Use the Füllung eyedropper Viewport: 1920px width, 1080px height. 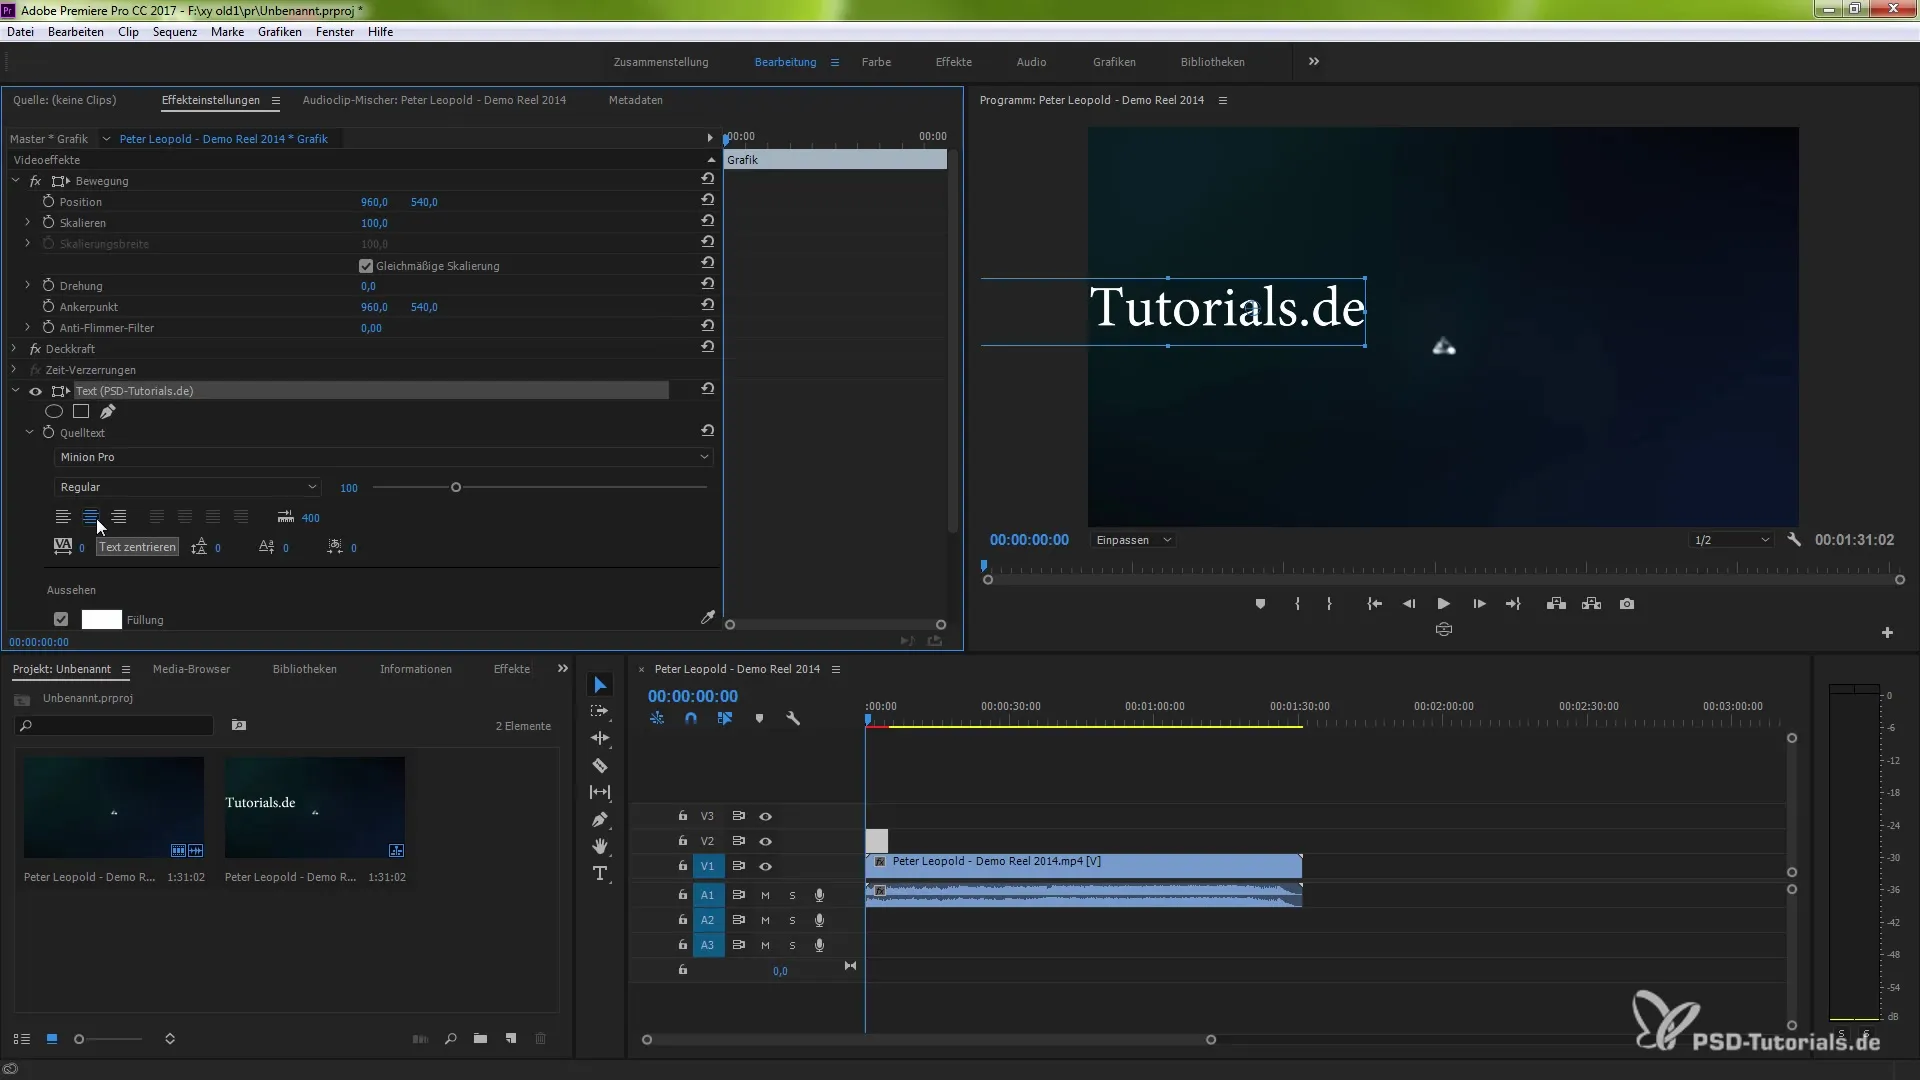pyautogui.click(x=708, y=618)
